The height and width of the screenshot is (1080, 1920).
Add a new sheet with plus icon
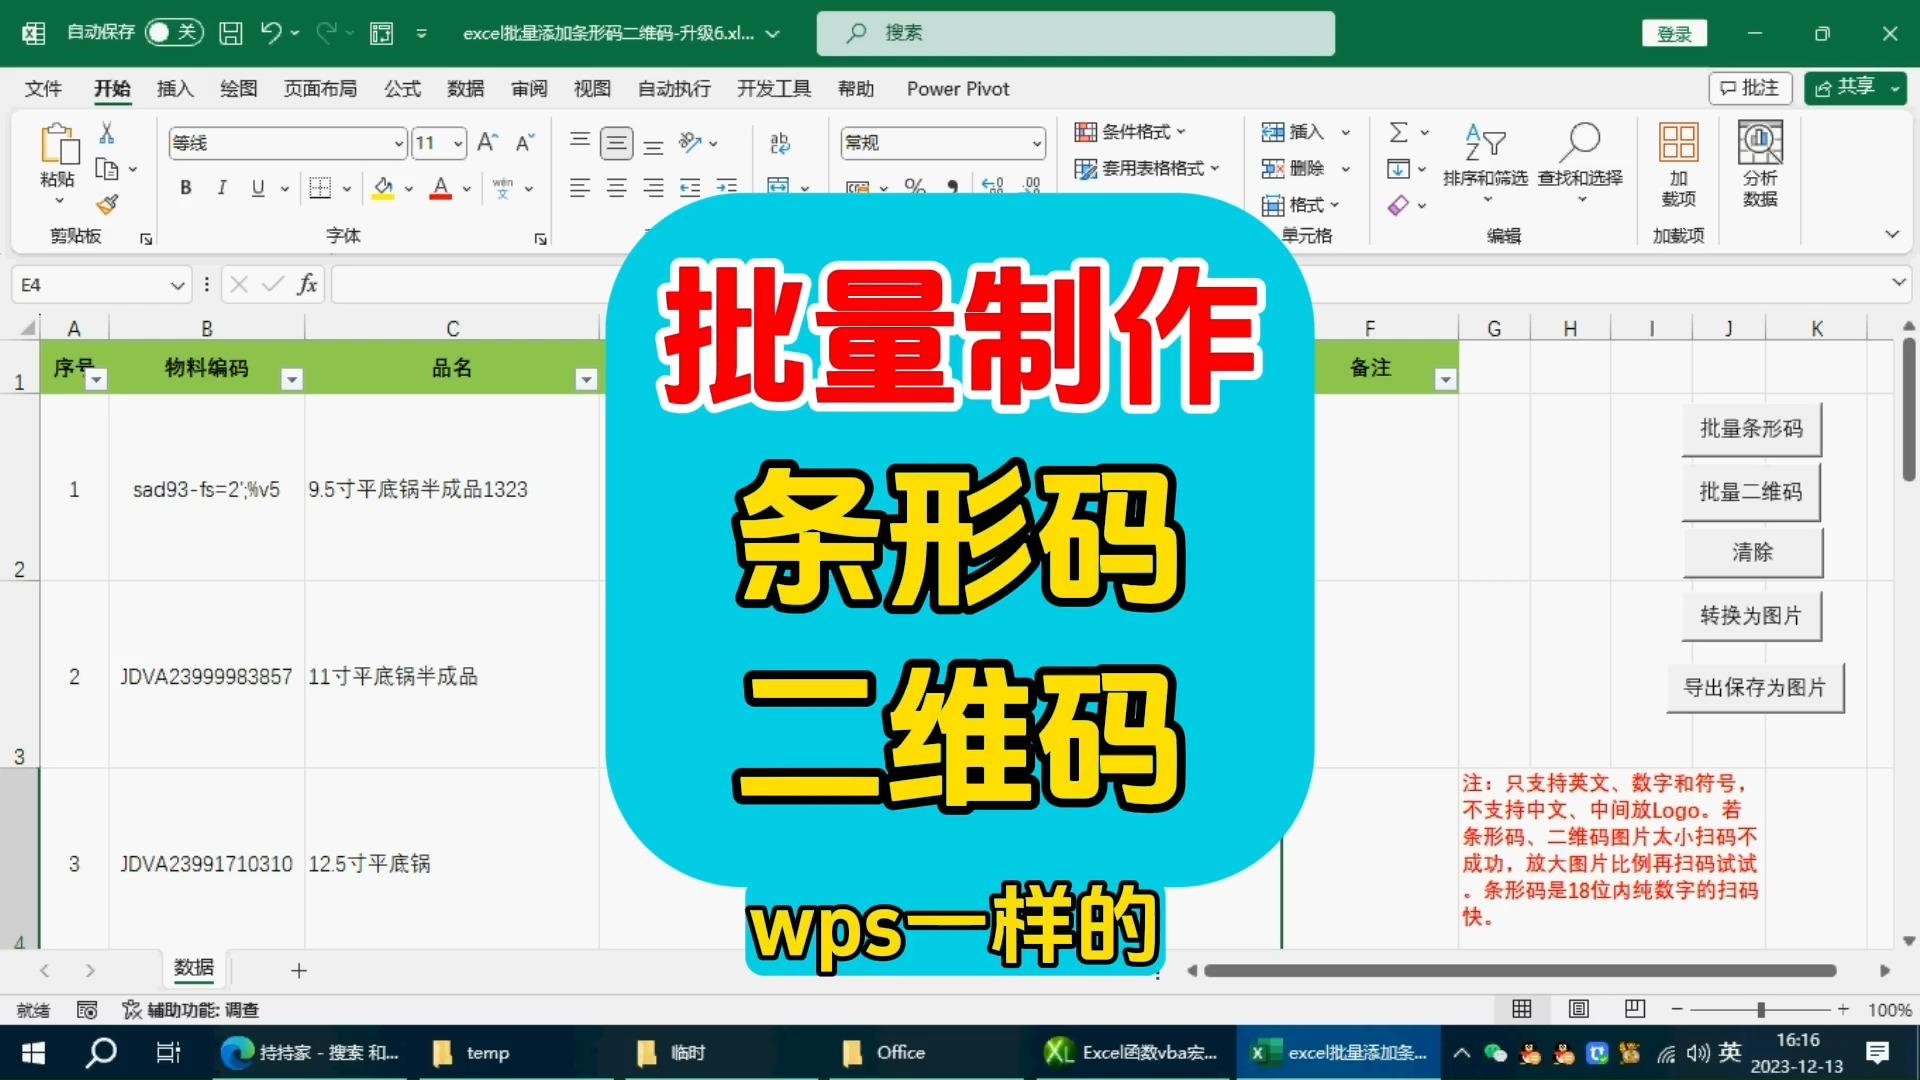coord(298,971)
